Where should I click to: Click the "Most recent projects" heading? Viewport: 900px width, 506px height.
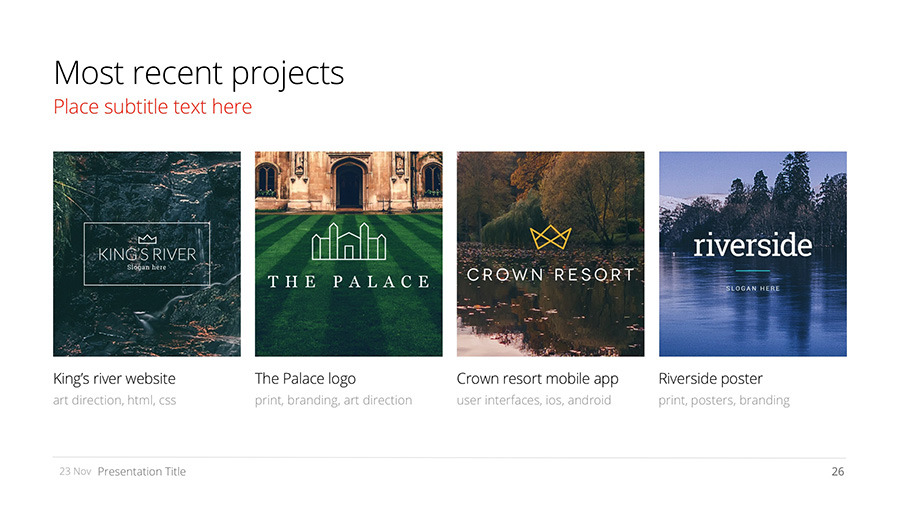[x=198, y=73]
